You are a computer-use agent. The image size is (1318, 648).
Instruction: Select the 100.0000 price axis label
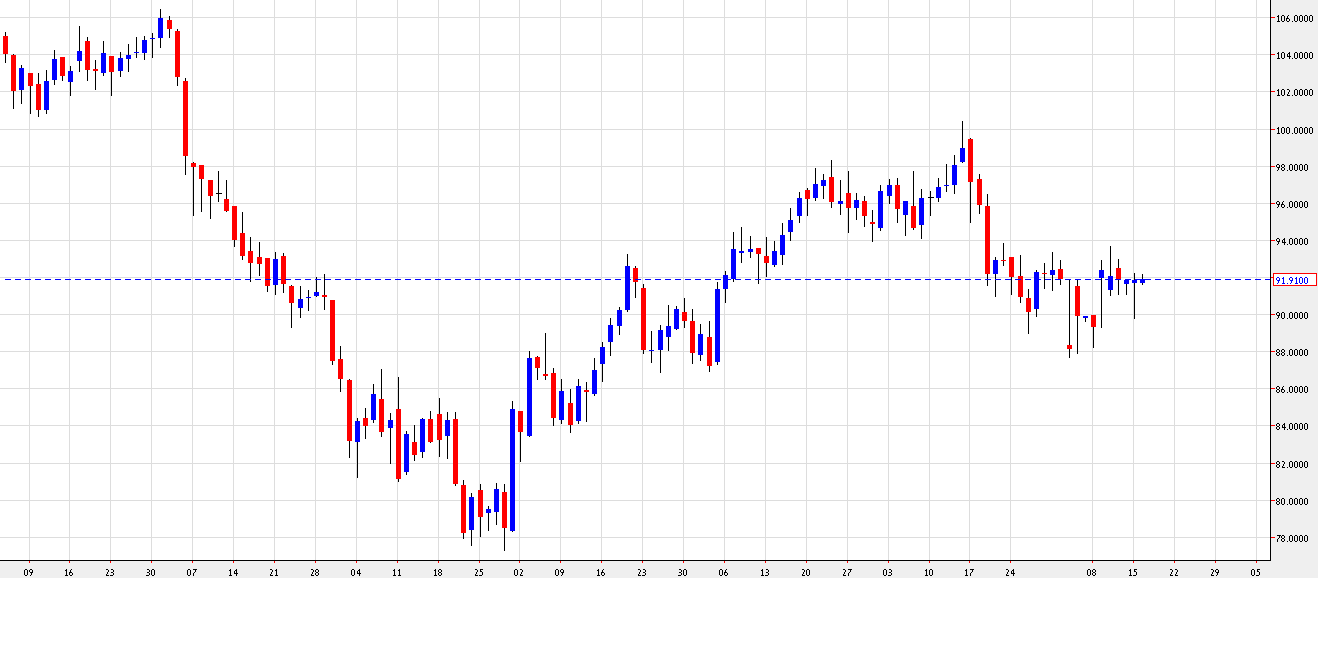pos(1294,130)
